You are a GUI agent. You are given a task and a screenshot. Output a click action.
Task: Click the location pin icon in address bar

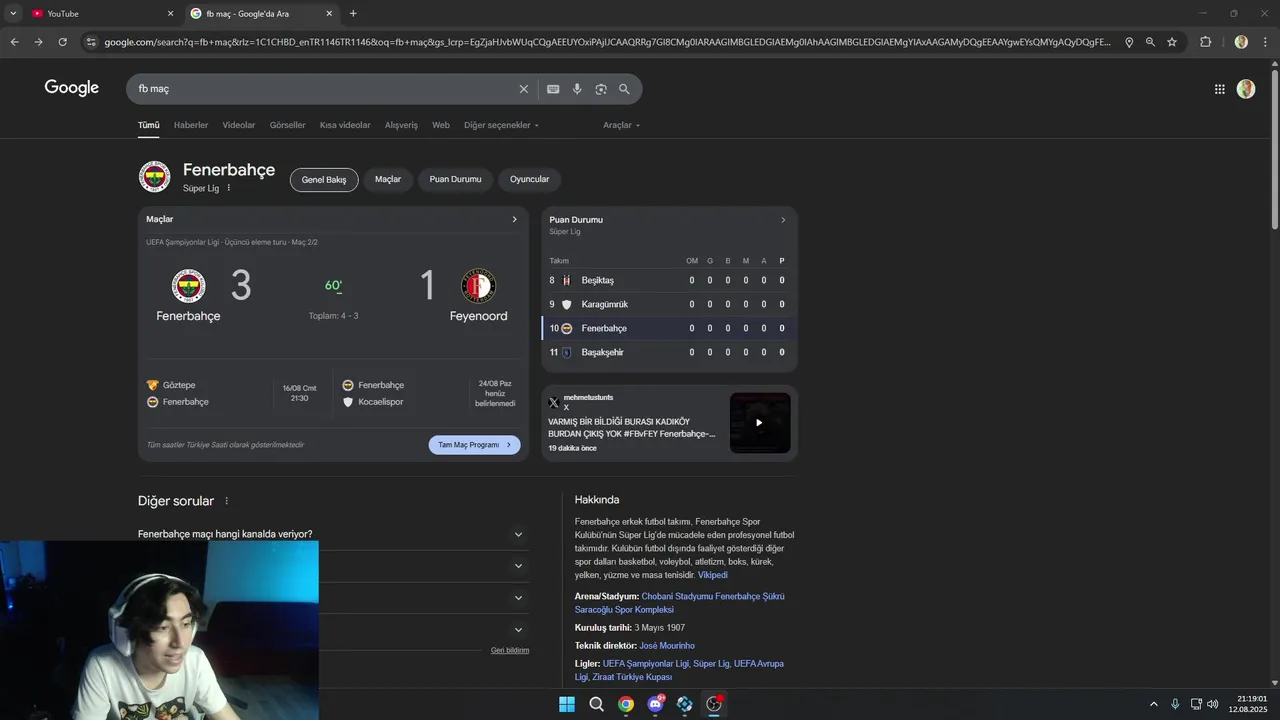(x=1129, y=42)
